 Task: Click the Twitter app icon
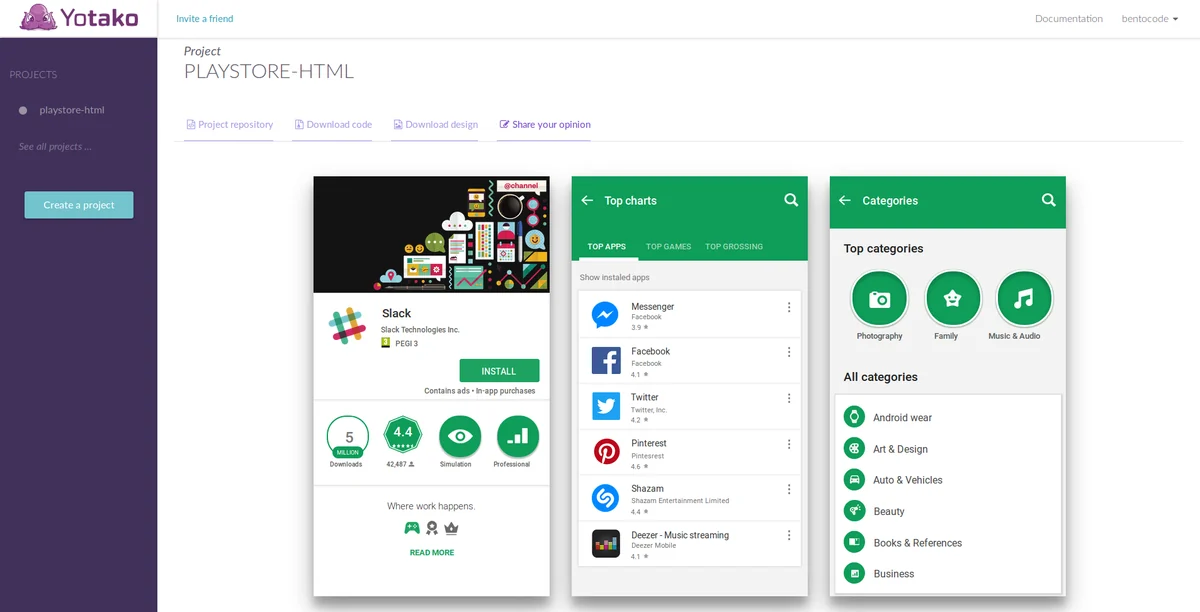[606, 406]
